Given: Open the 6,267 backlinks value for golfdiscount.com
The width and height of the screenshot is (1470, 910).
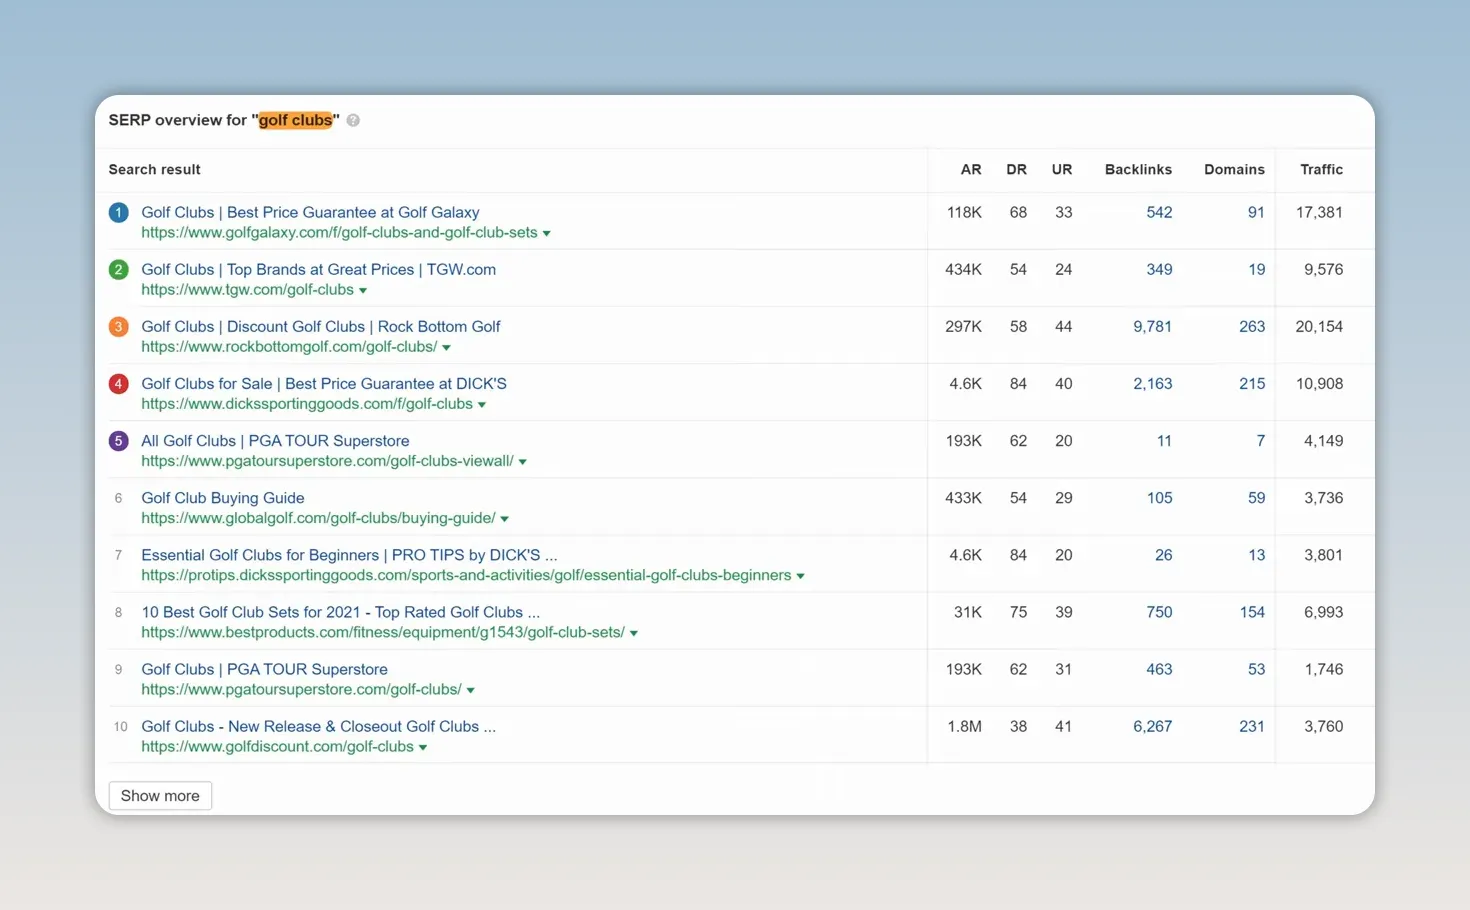Looking at the screenshot, I should click(1152, 726).
